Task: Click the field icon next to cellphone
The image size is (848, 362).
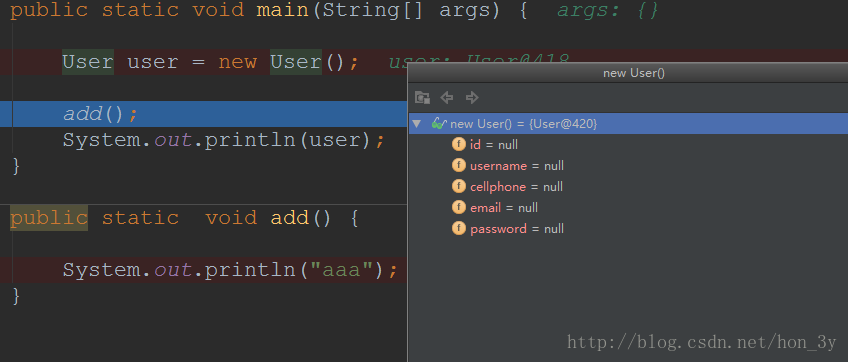Action: pos(459,187)
